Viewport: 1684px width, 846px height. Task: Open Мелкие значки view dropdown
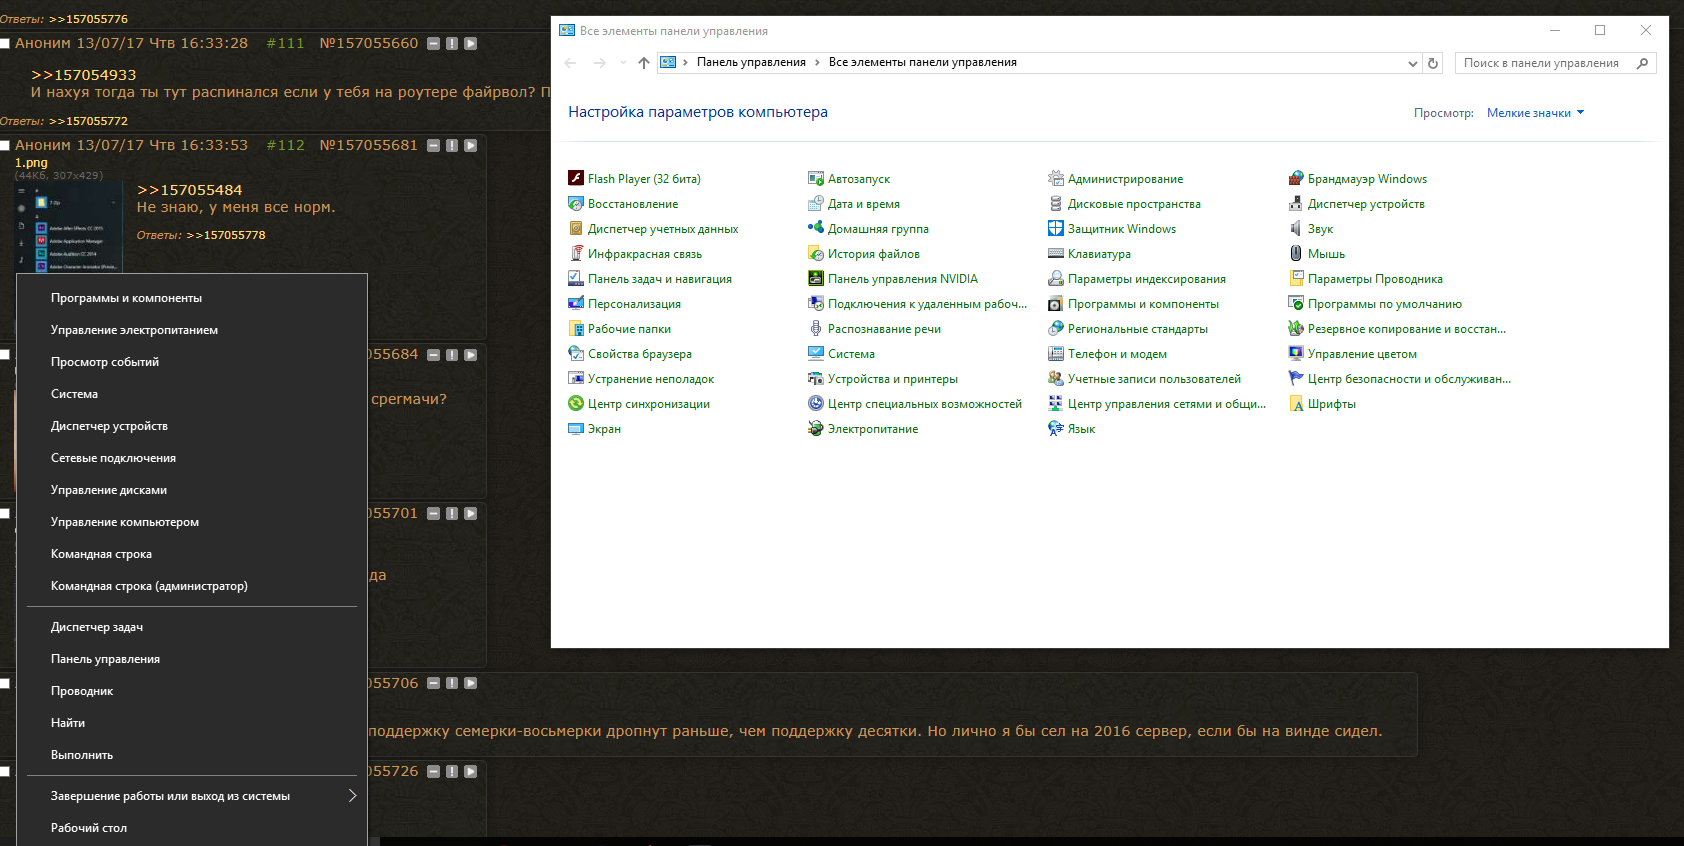(1535, 113)
